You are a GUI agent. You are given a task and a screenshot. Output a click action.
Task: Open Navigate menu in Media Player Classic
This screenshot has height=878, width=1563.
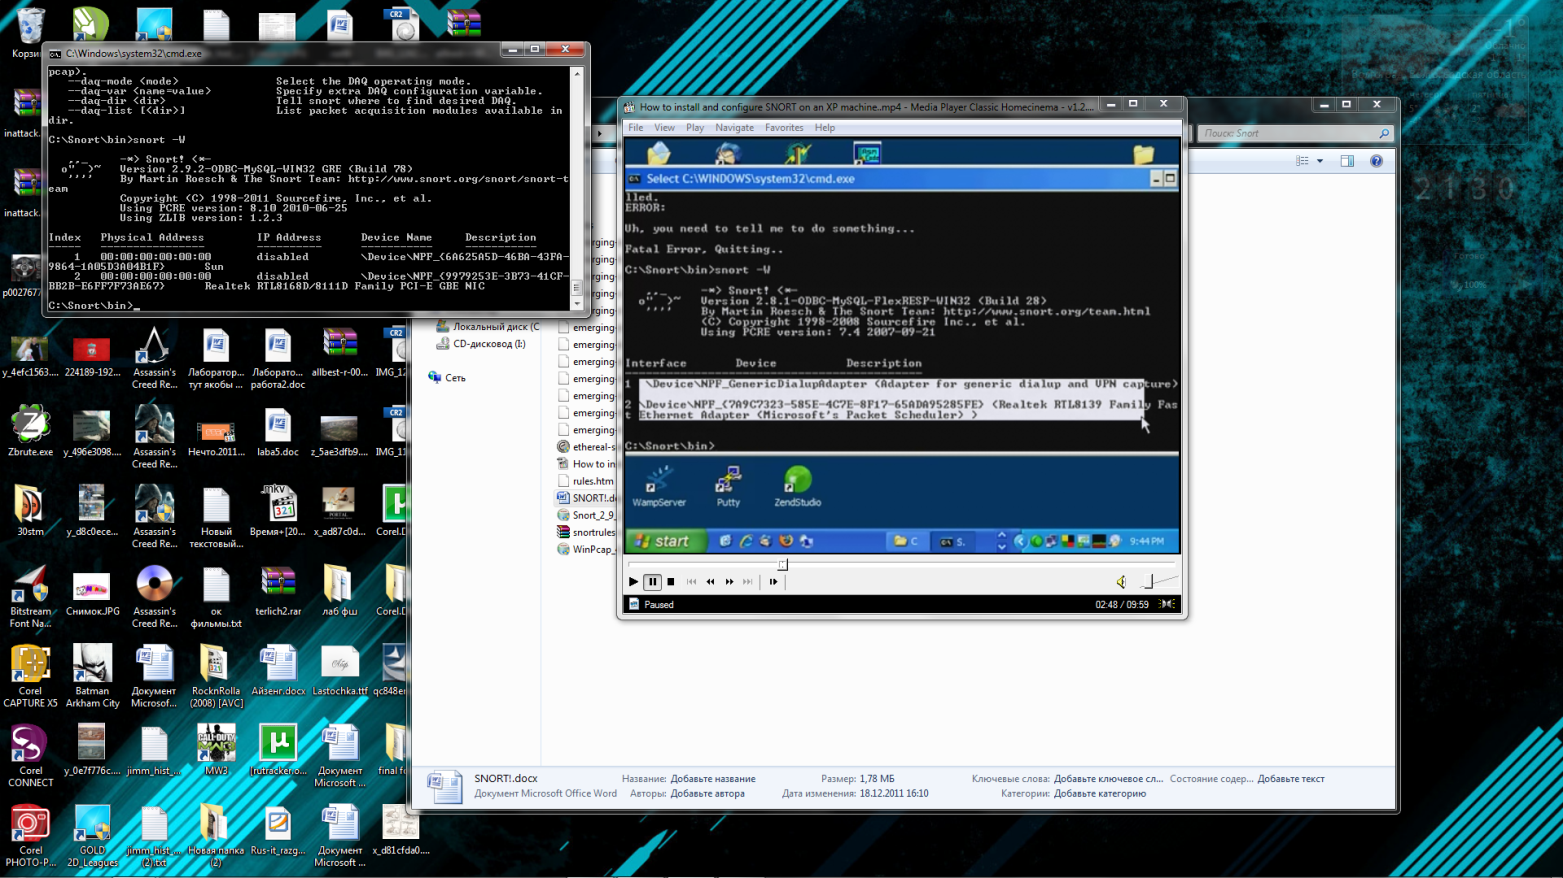pyautogui.click(x=734, y=128)
